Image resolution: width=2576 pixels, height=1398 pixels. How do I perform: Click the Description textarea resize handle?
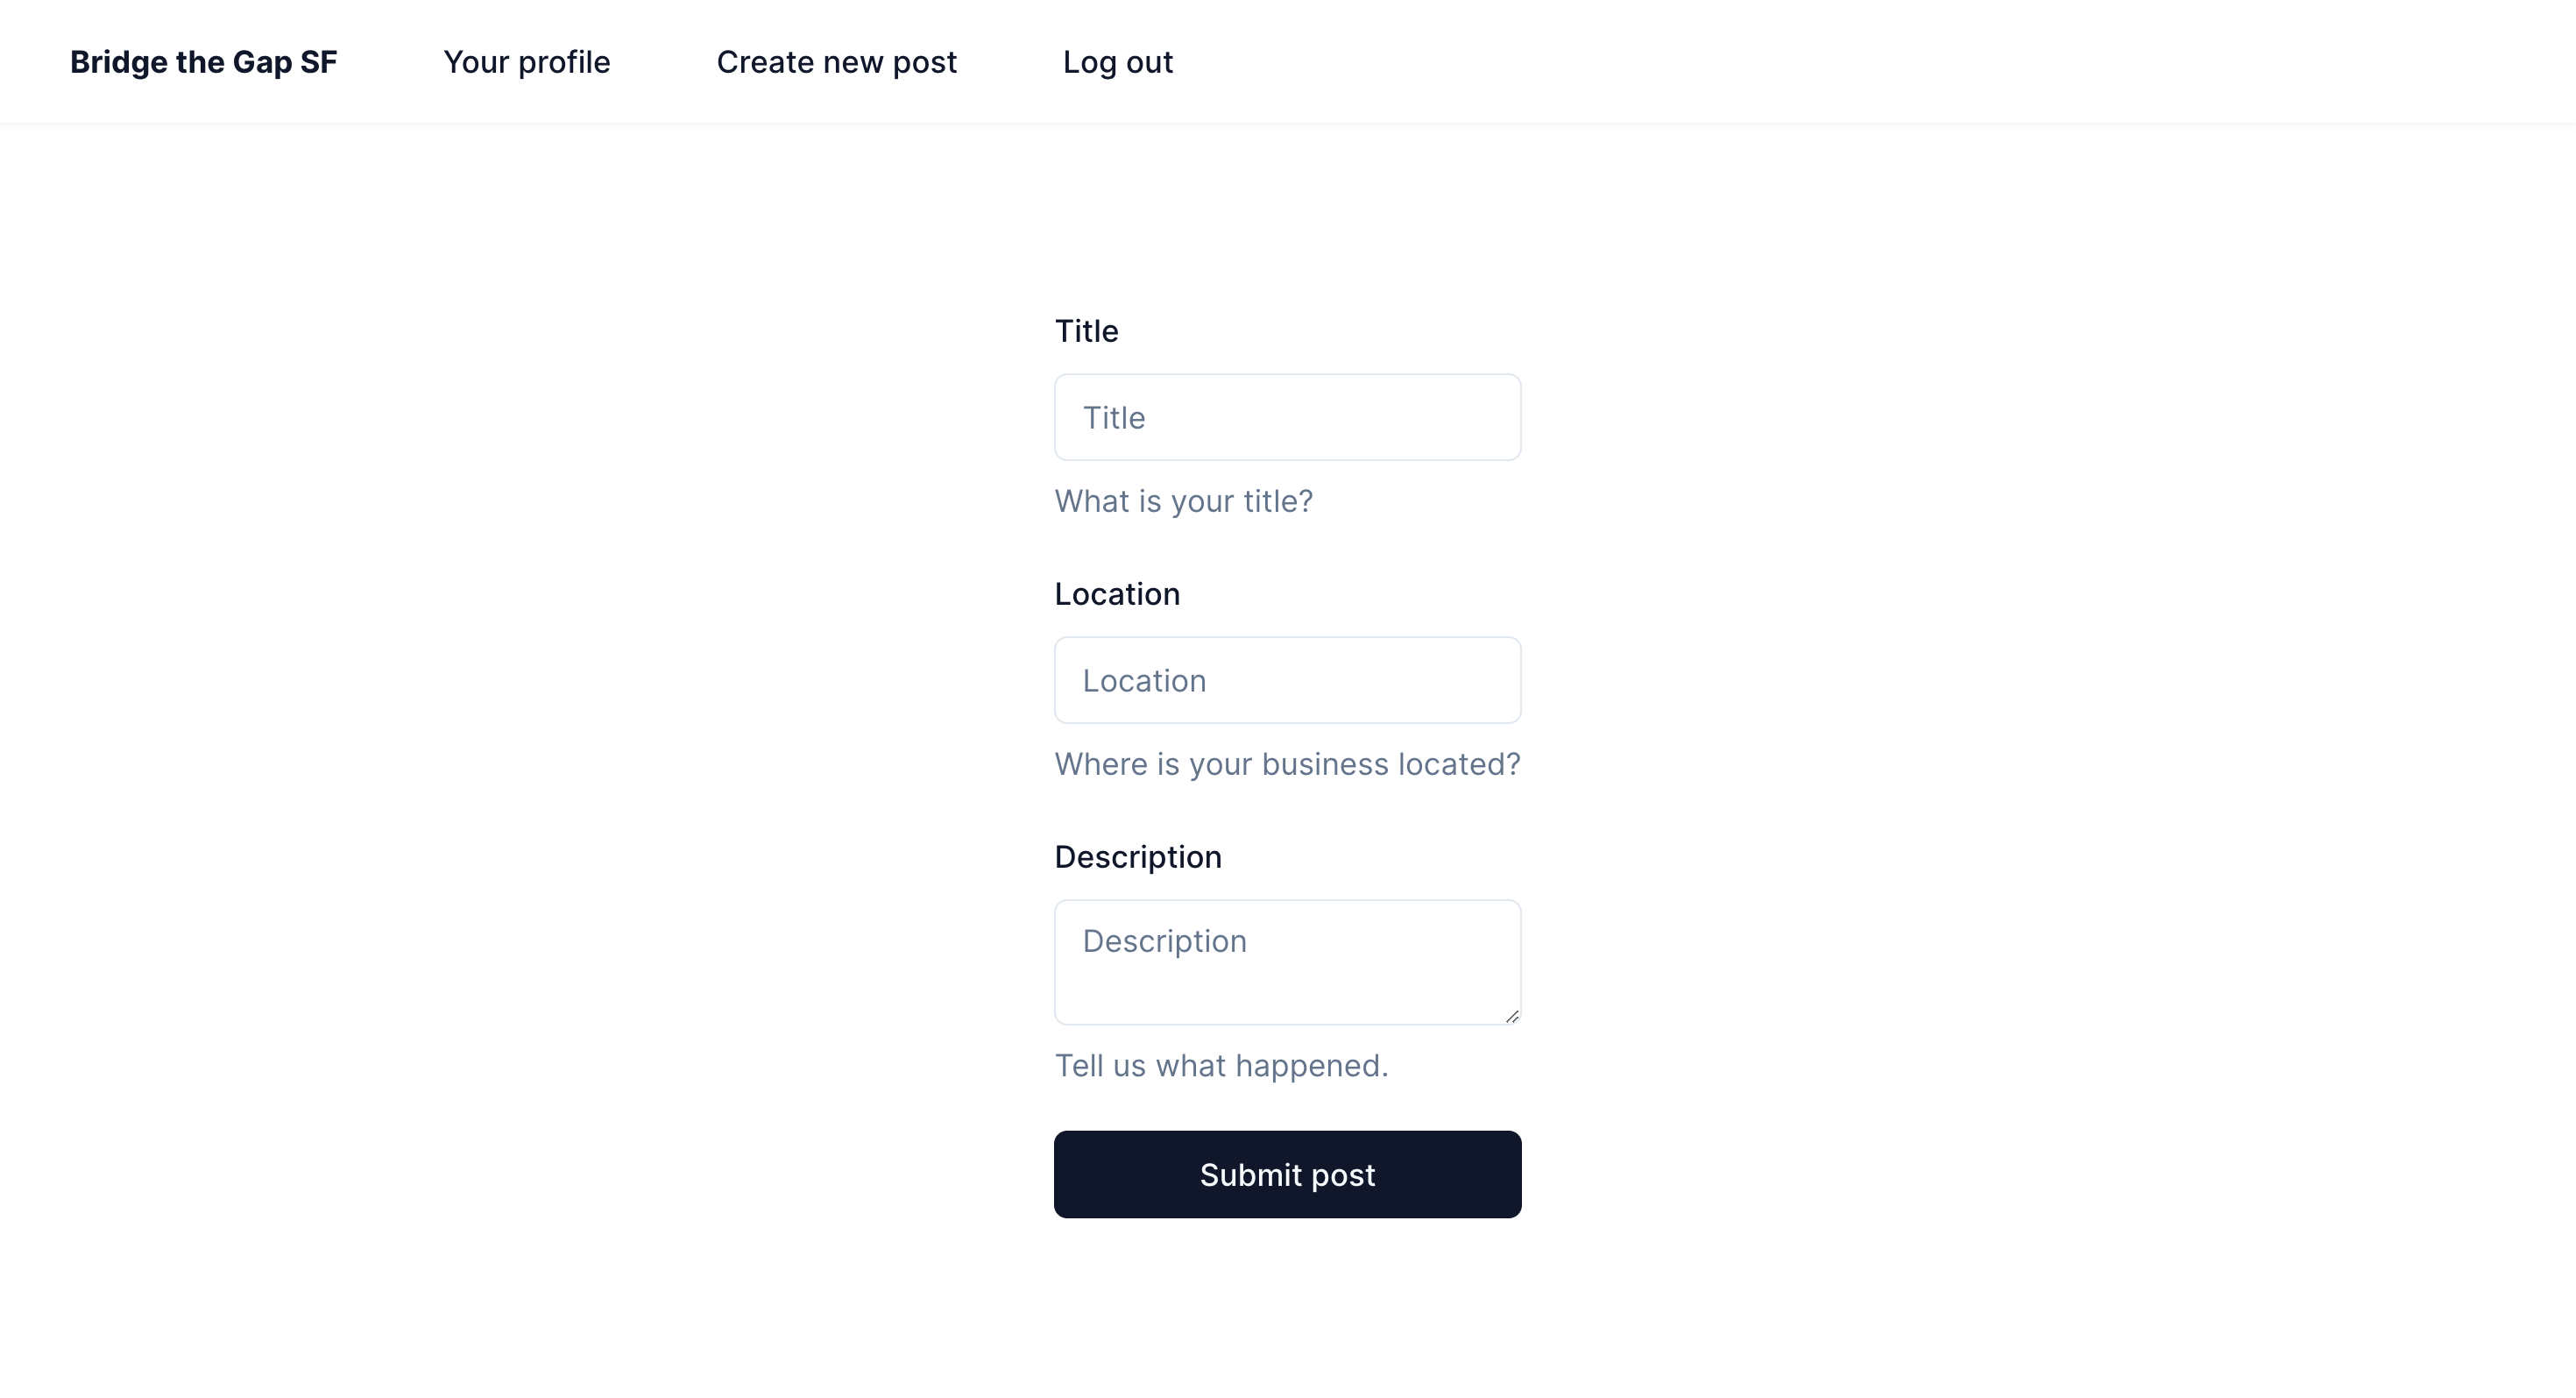tap(1511, 1016)
